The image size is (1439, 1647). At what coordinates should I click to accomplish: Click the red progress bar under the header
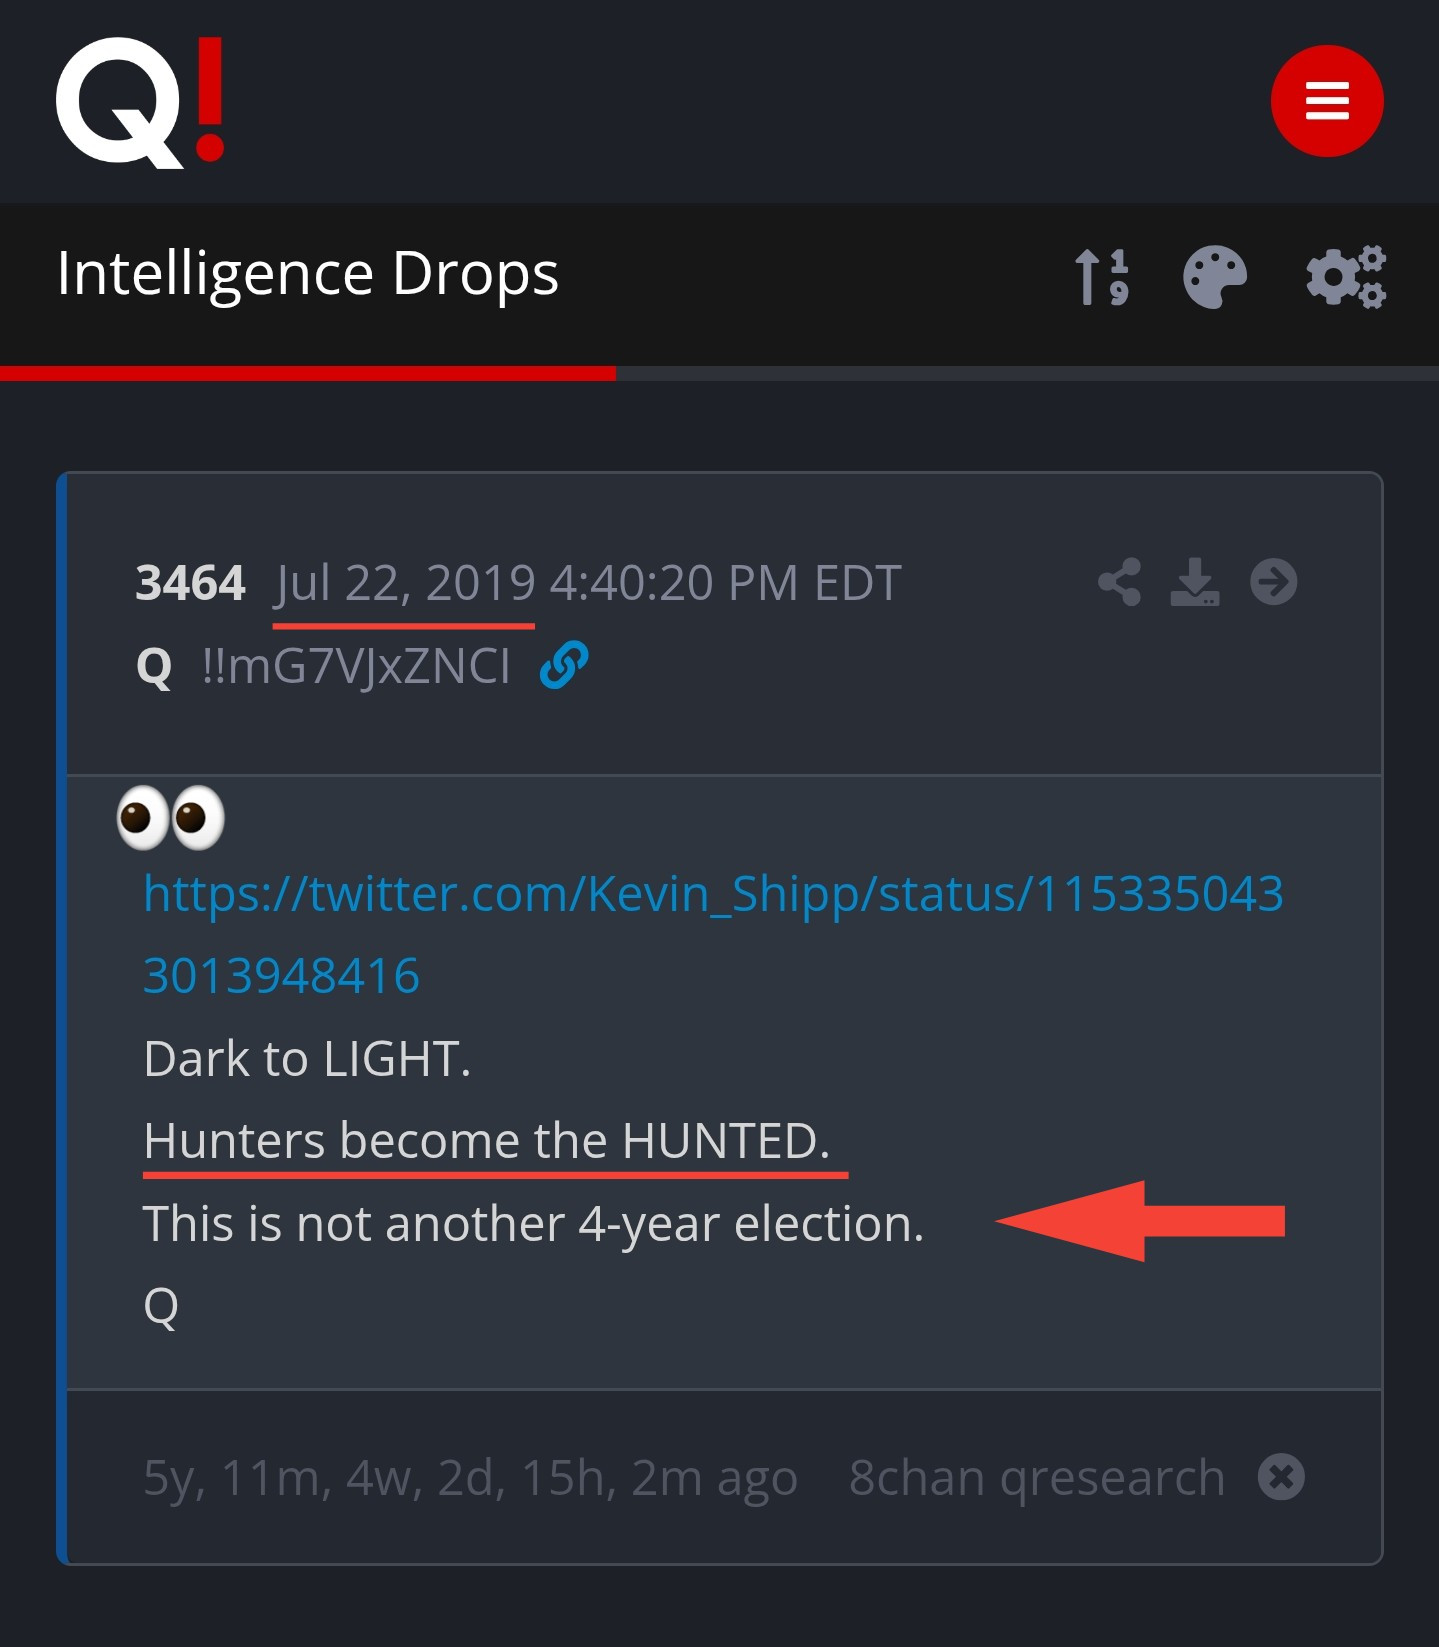[308, 373]
